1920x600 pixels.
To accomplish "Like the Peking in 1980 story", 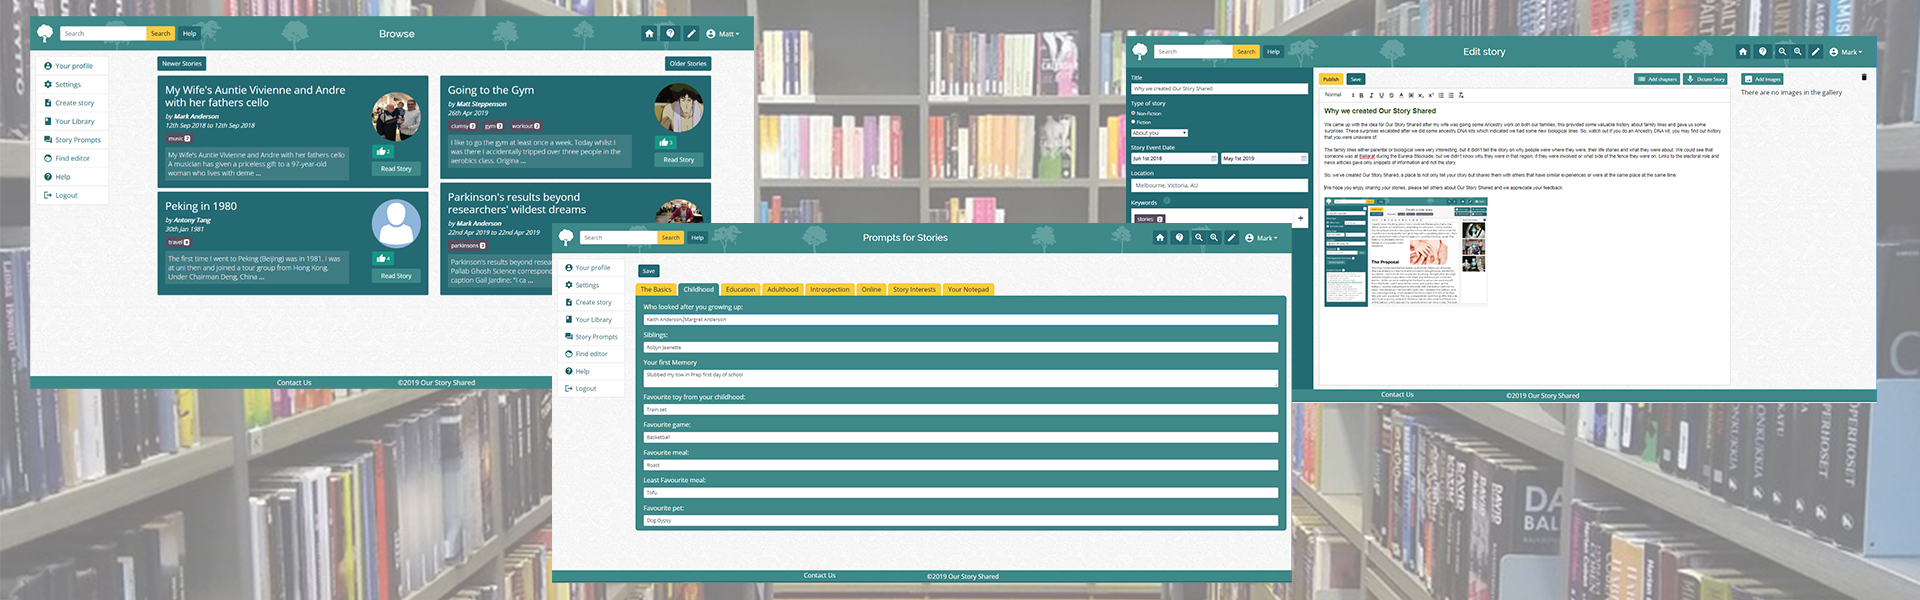I will point(383,259).
